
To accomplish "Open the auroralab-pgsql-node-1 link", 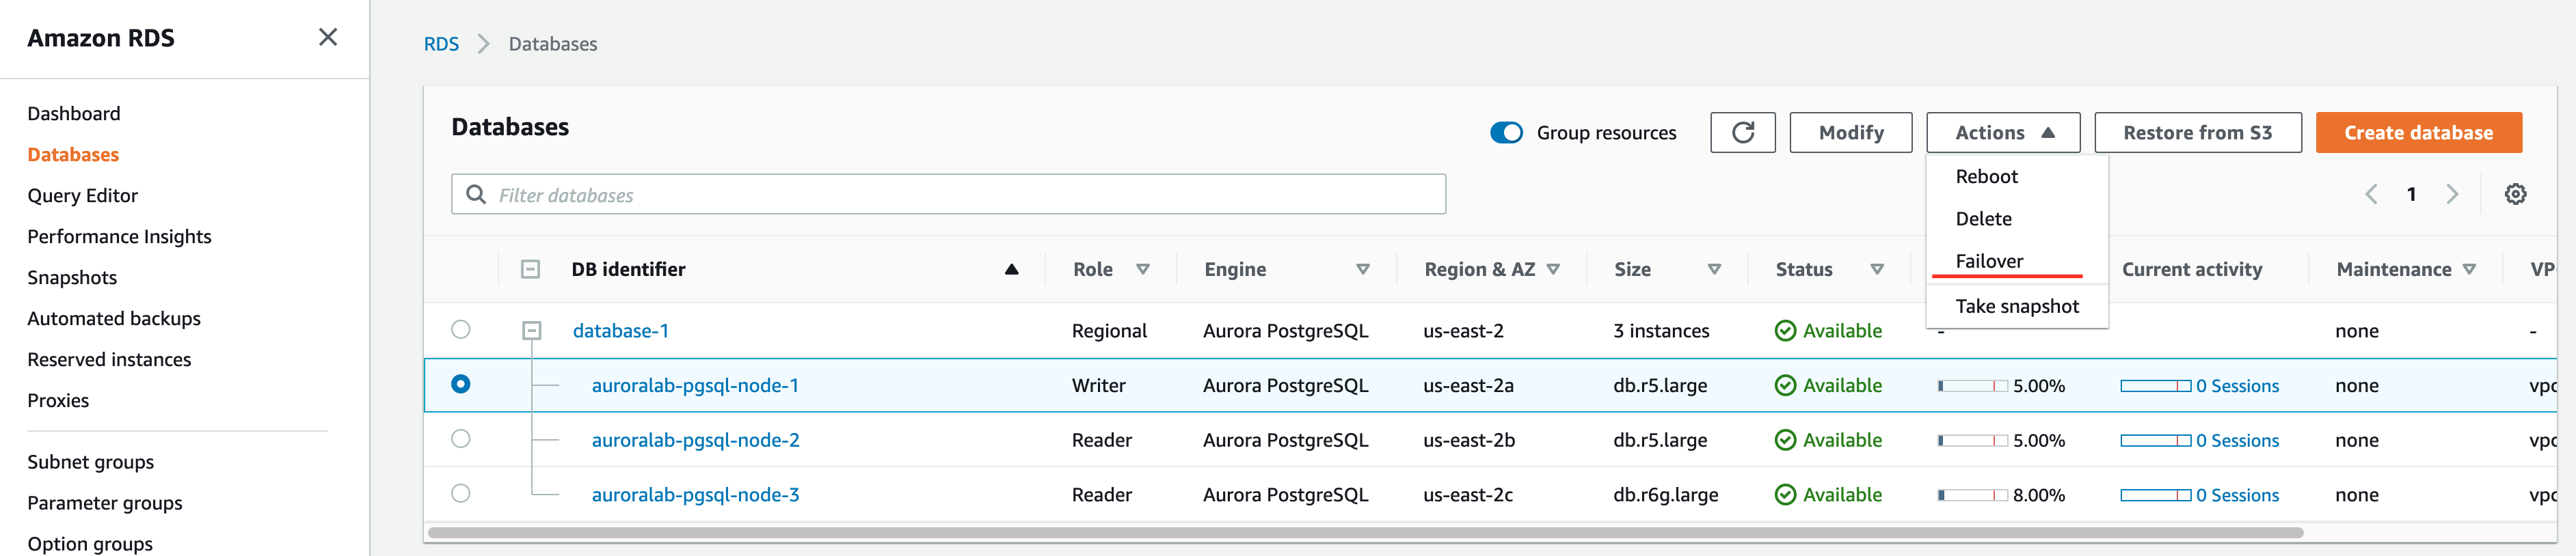I will tap(695, 386).
